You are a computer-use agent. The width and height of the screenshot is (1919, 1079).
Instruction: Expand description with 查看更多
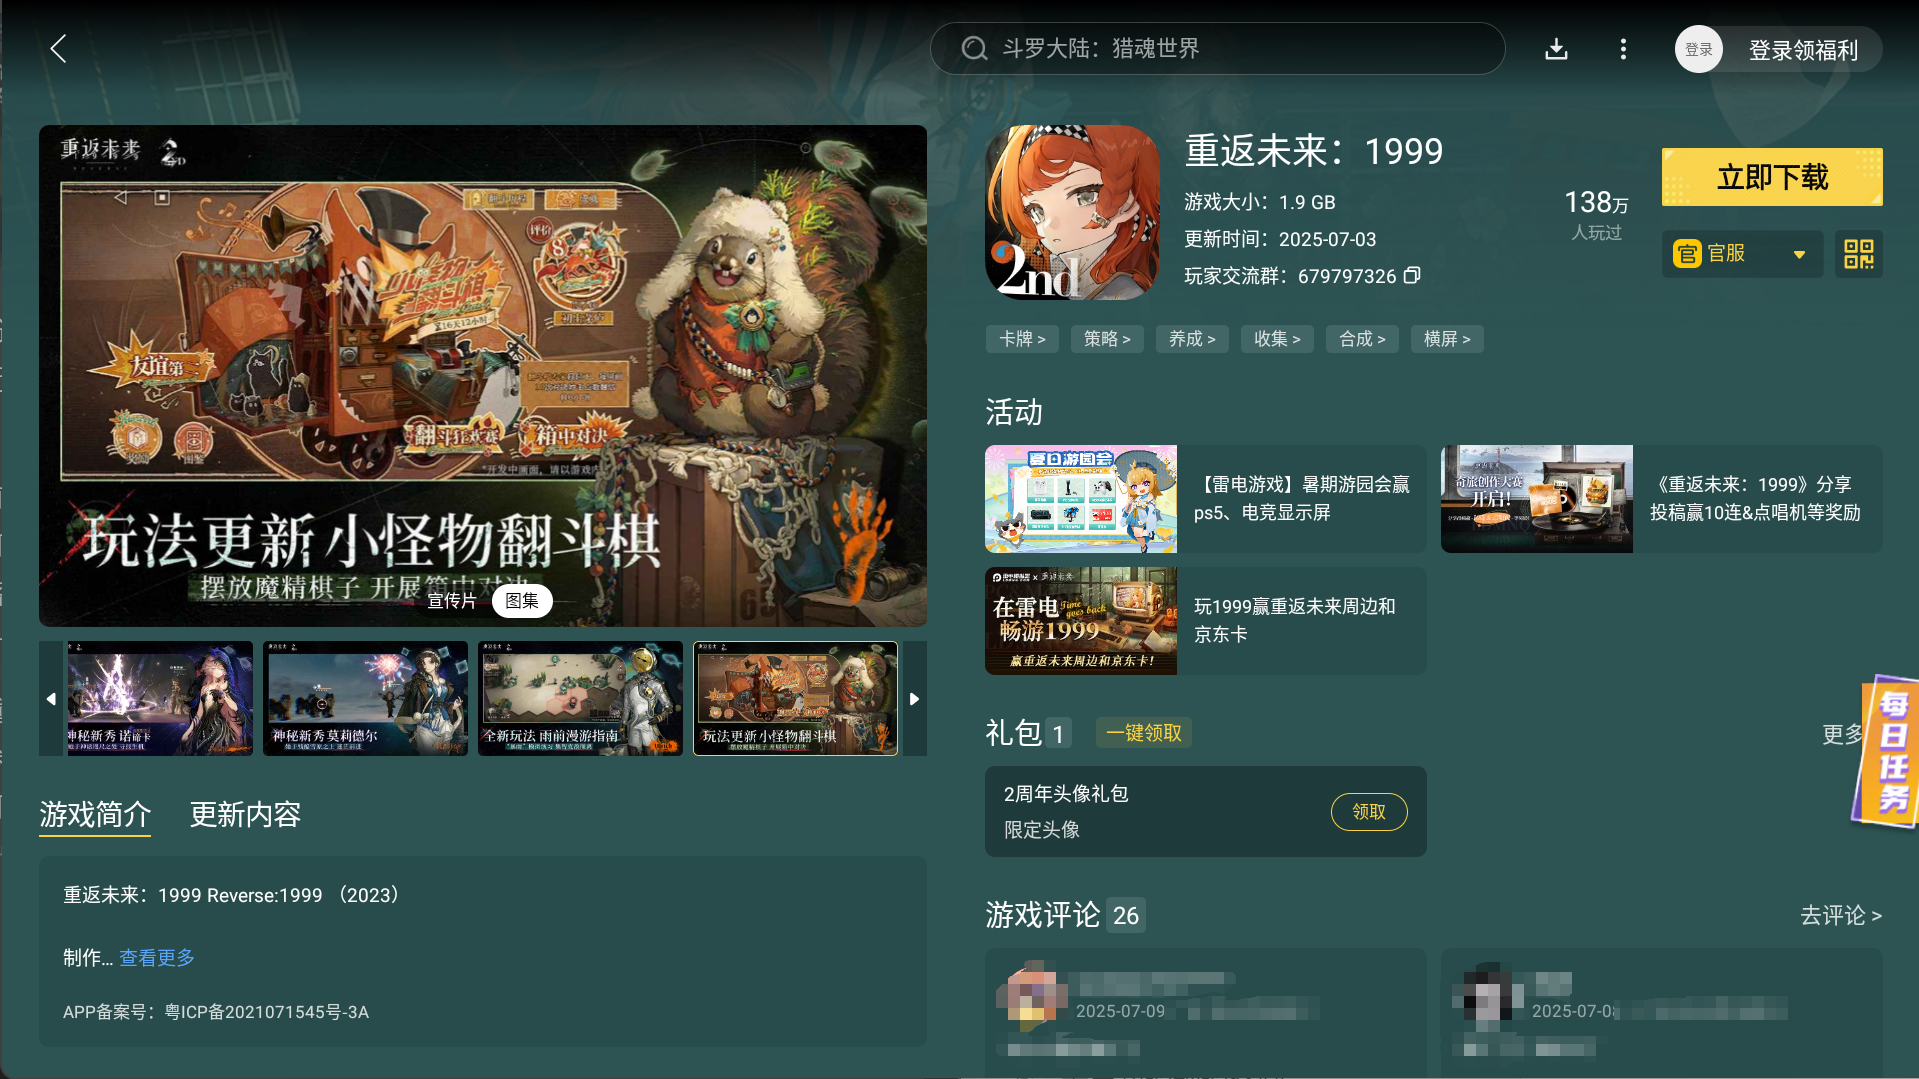pos(157,957)
